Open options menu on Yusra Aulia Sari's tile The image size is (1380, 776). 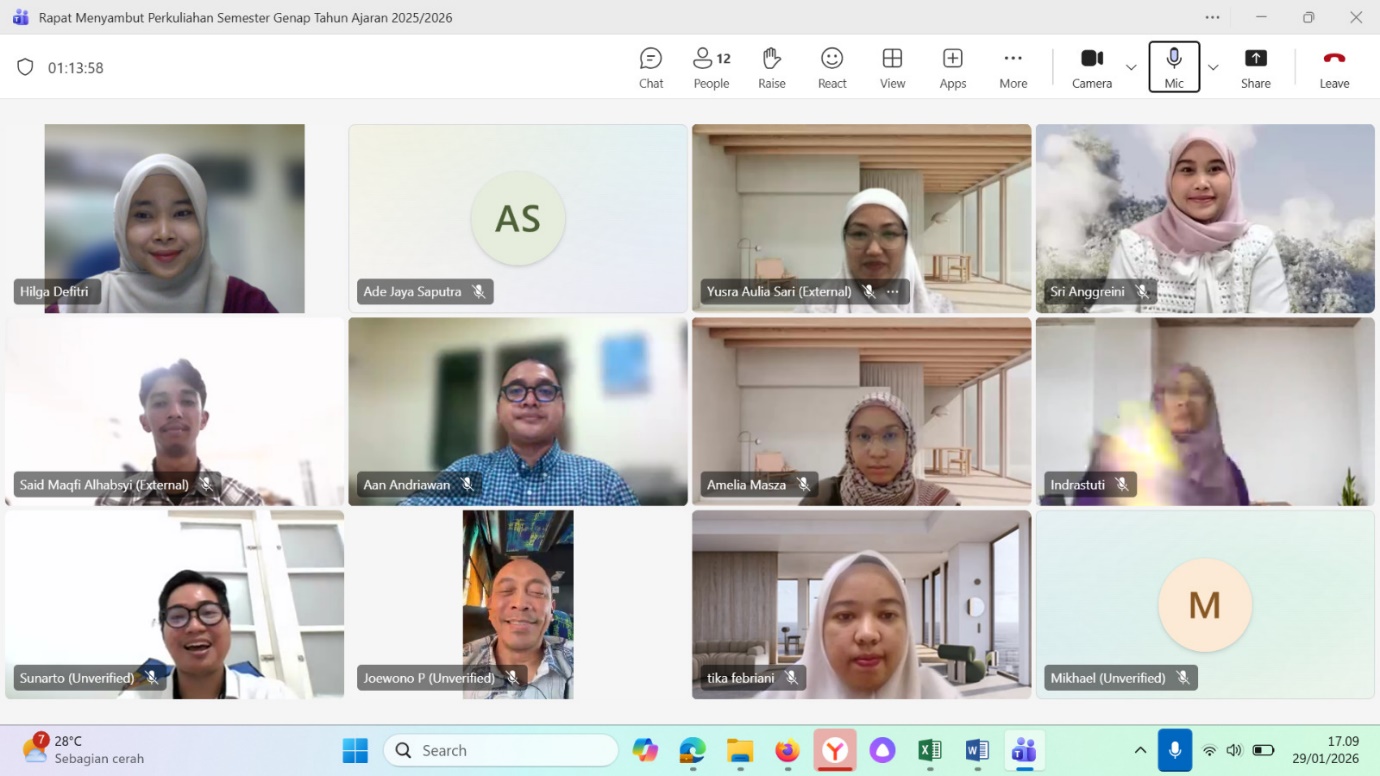tap(892, 291)
